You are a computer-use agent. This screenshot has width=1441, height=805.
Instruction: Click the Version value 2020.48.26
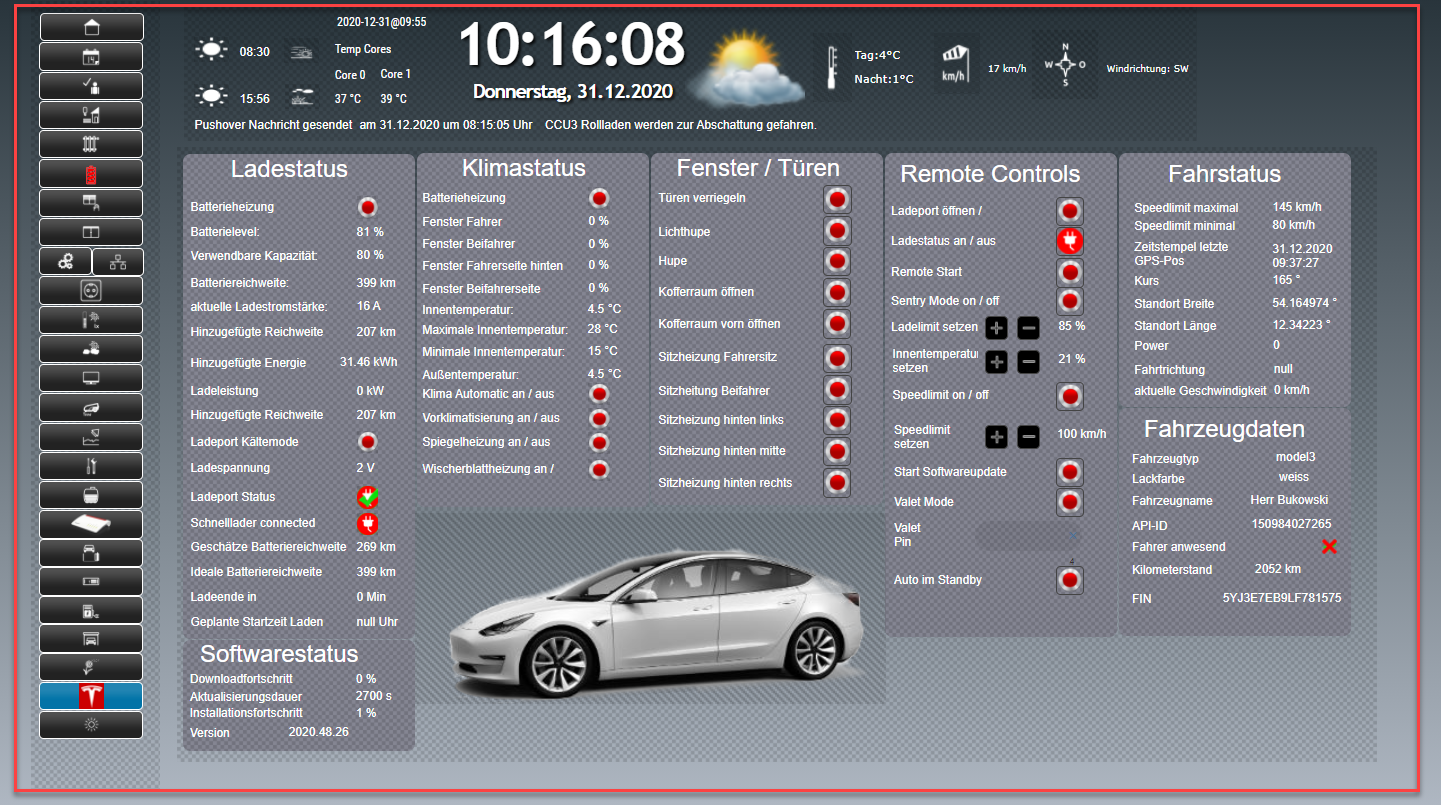tap(318, 733)
